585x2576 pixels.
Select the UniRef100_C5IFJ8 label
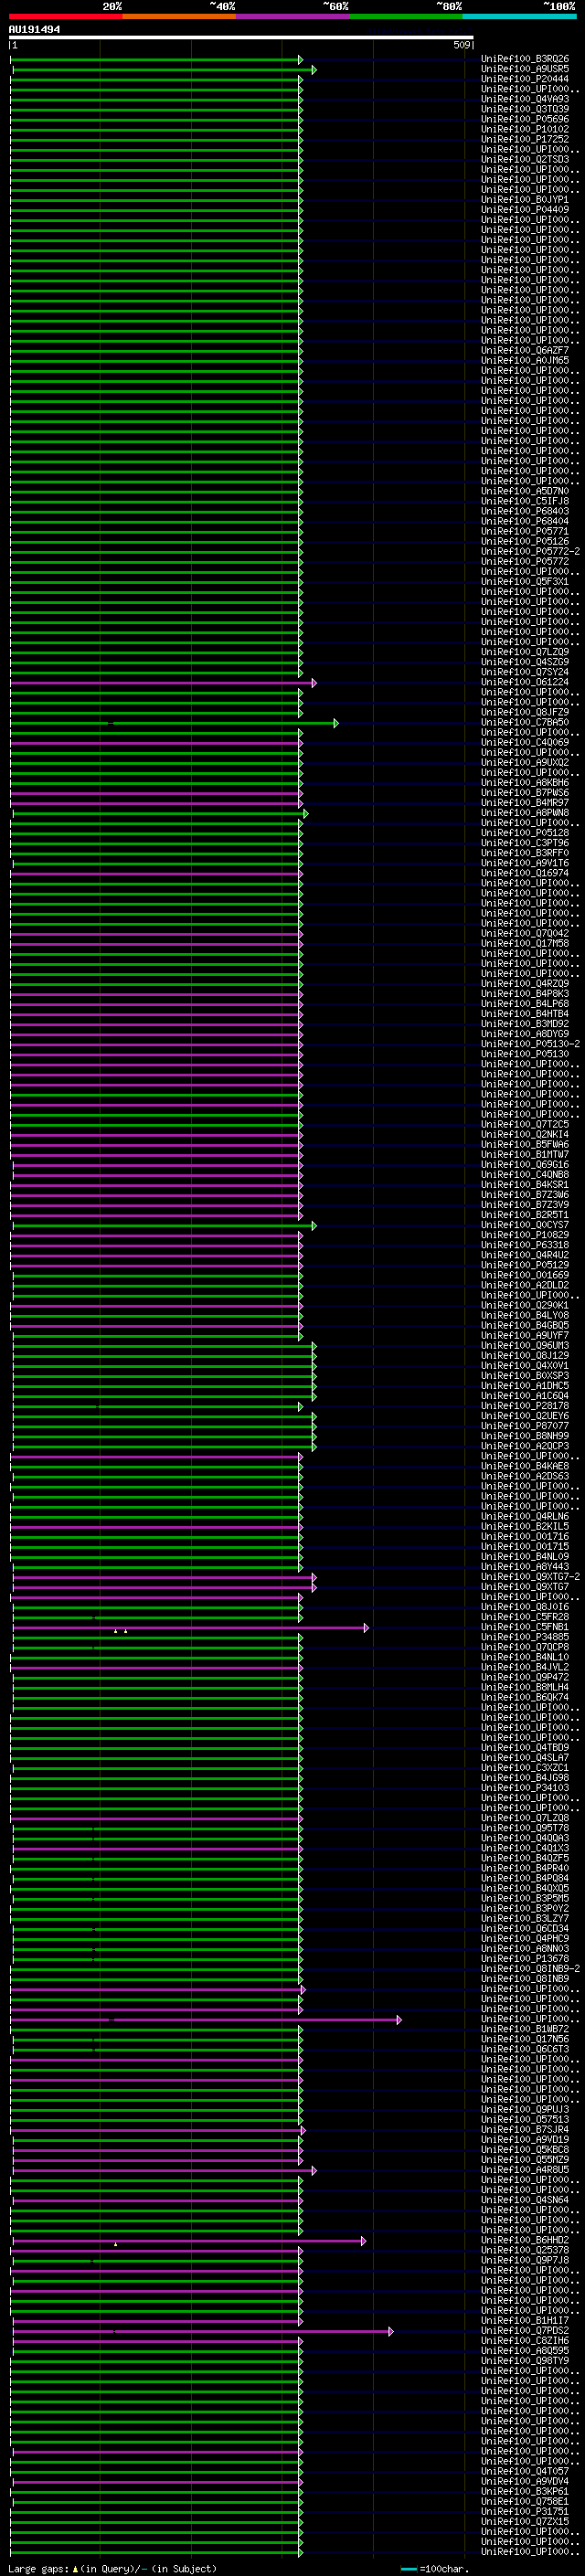click(x=525, y=501)
